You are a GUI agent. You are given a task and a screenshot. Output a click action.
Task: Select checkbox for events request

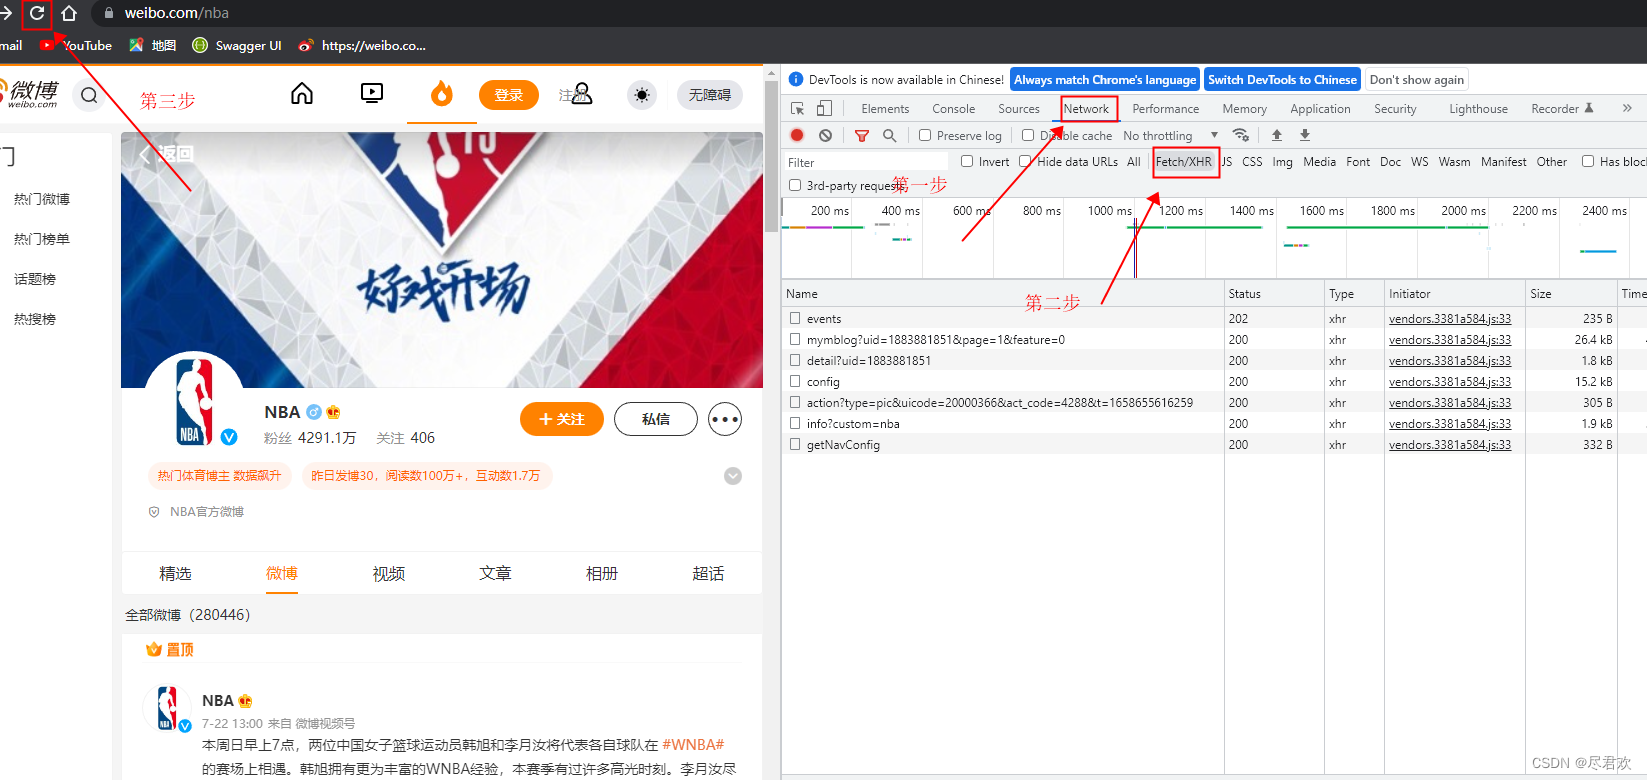[795, 318]
